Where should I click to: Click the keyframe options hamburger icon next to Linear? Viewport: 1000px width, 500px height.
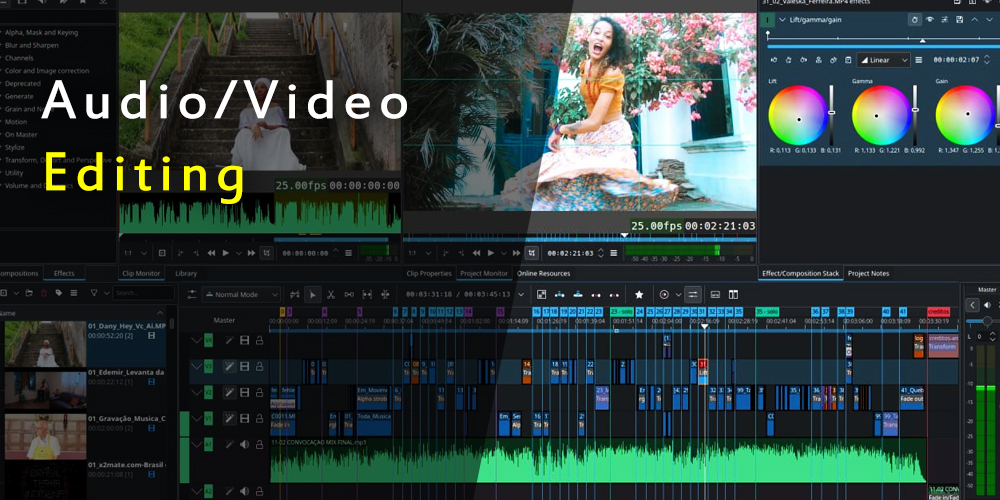(x=919, y=60)
